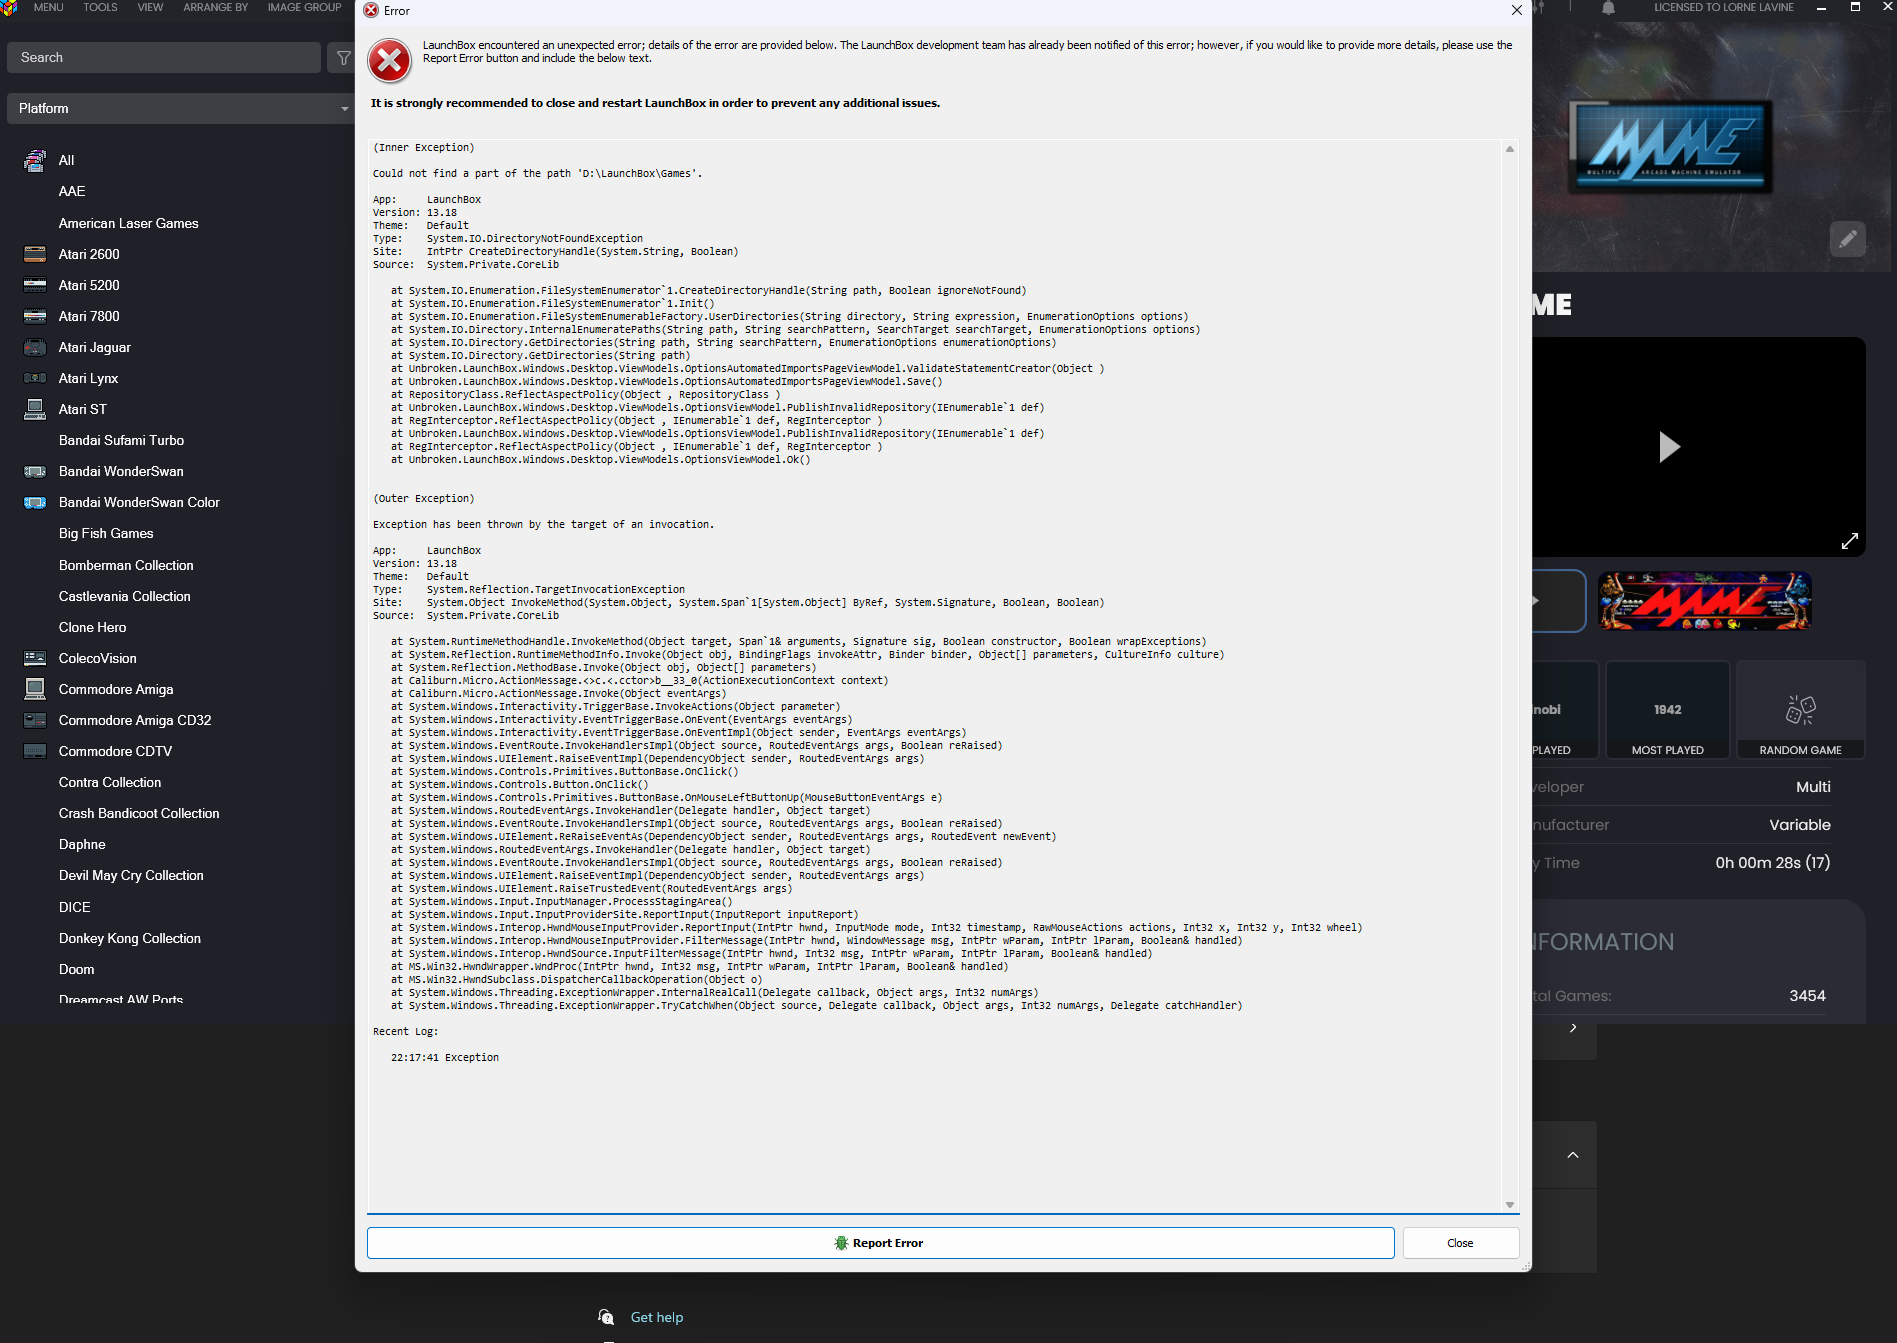Select the red MAME marquee thumbnail
This screenshot has width=1897, height=1343.
[1704, 601]
